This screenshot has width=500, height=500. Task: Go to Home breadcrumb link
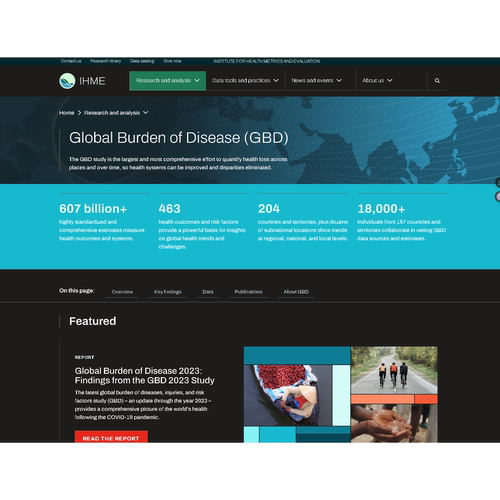pos(66,113)
